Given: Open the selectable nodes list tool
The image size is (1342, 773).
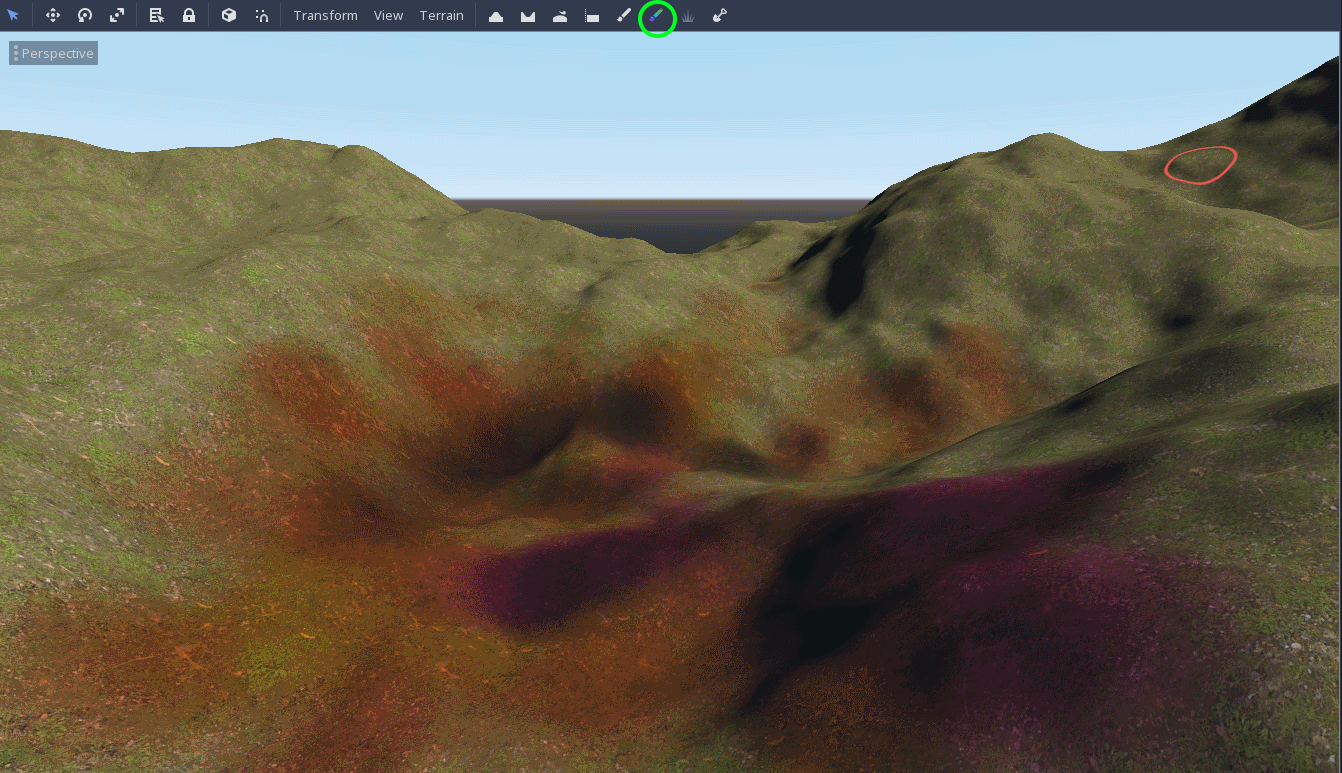Looking at the screenshot, I should pyautogui.click(x=156, y=15).
